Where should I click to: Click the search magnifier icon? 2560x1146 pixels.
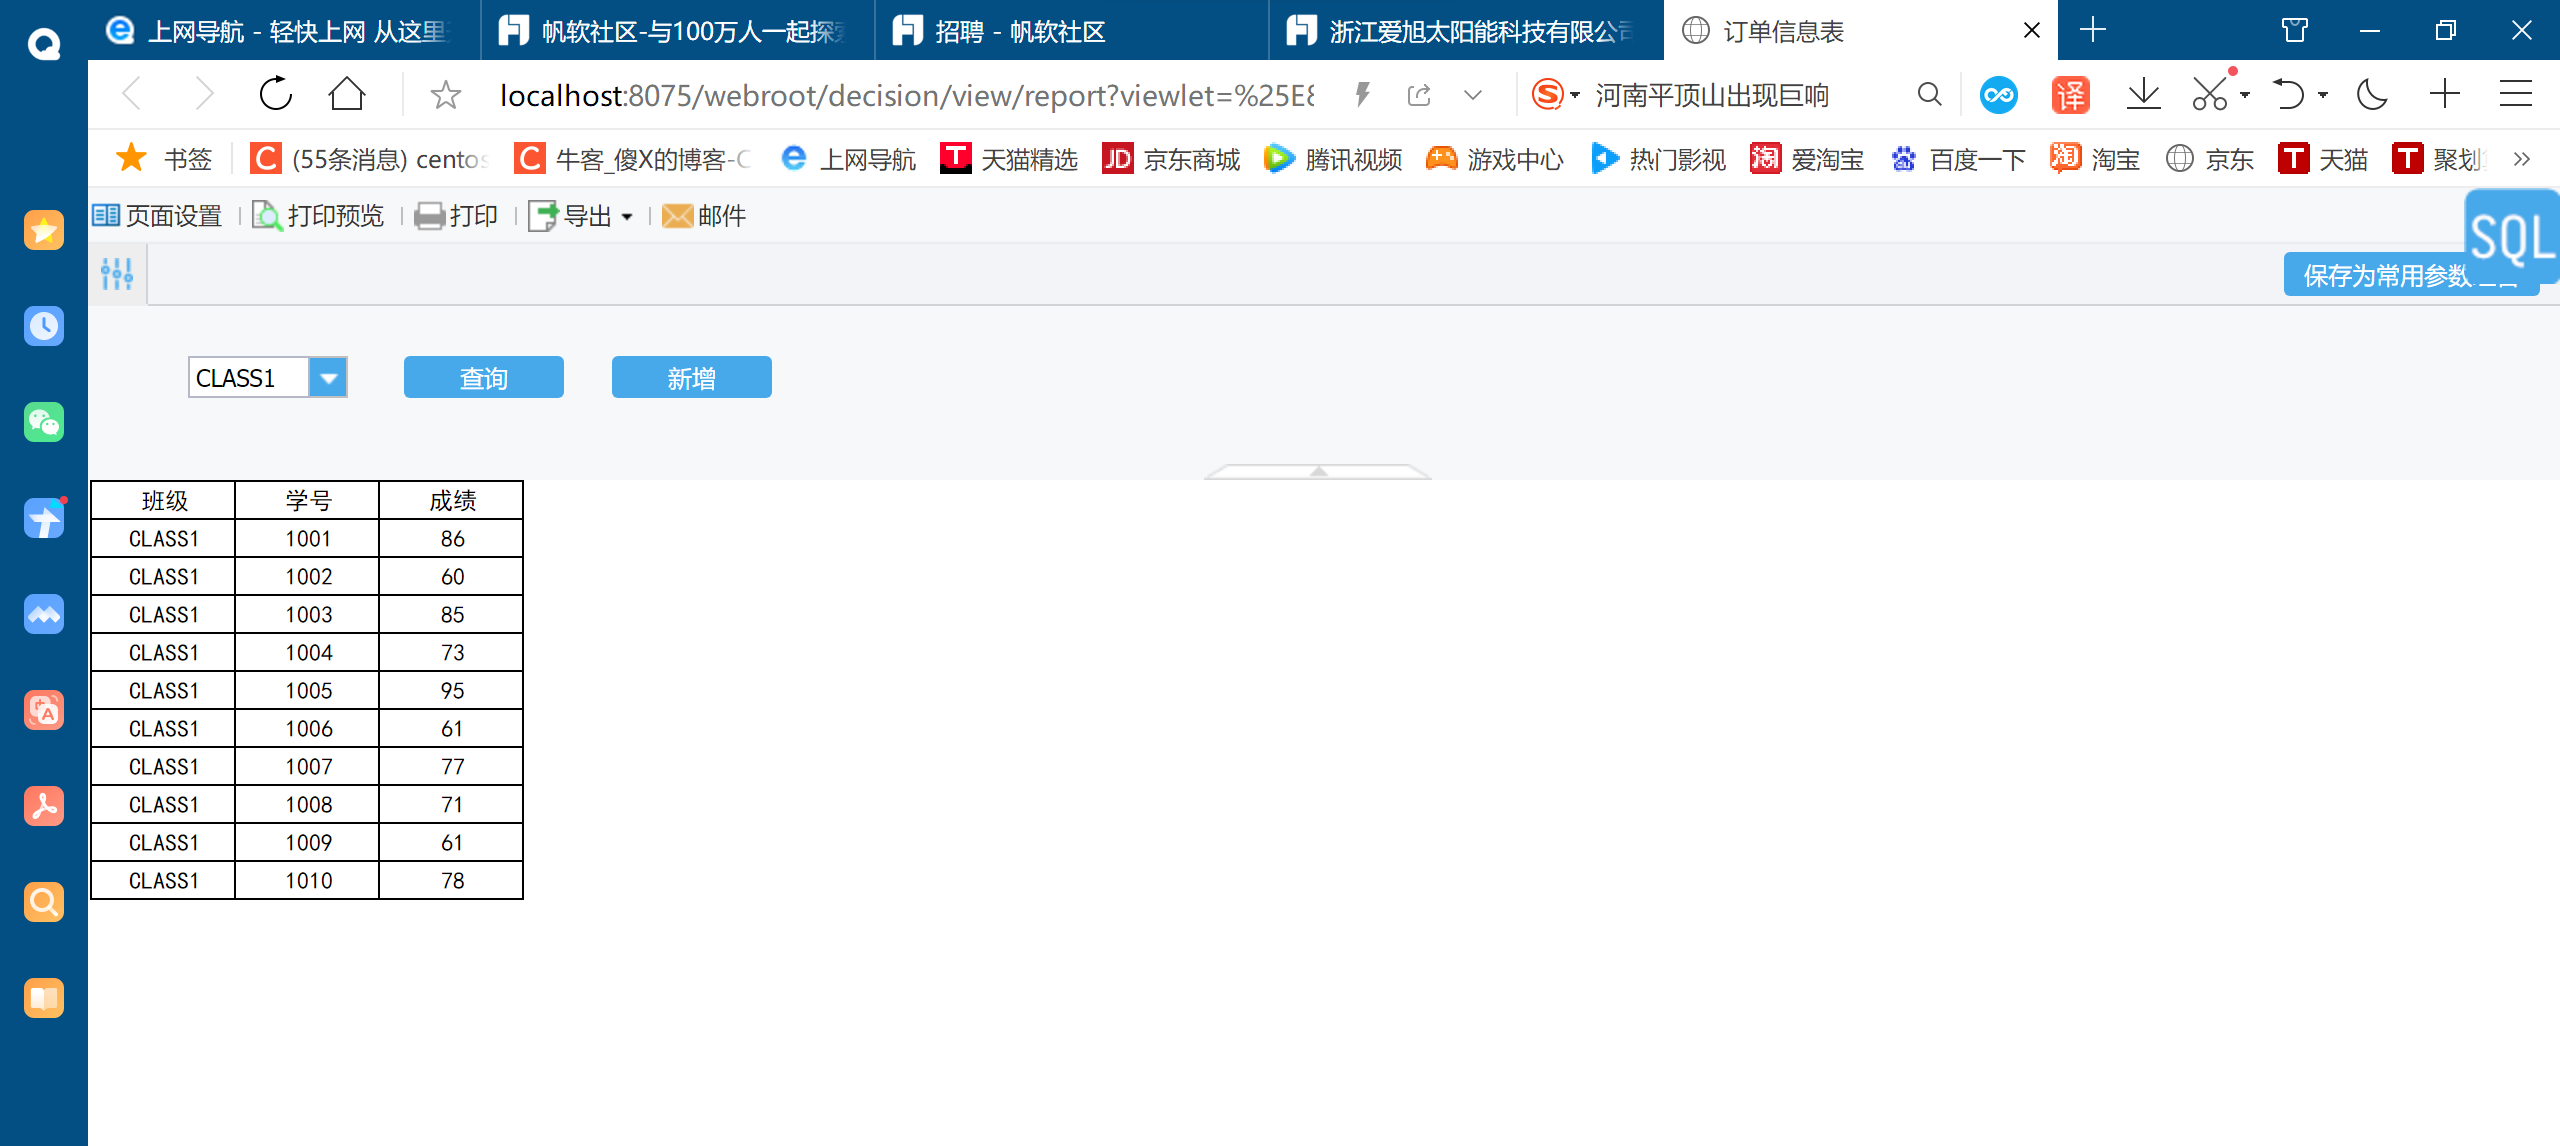click(x=1929, y=95)
